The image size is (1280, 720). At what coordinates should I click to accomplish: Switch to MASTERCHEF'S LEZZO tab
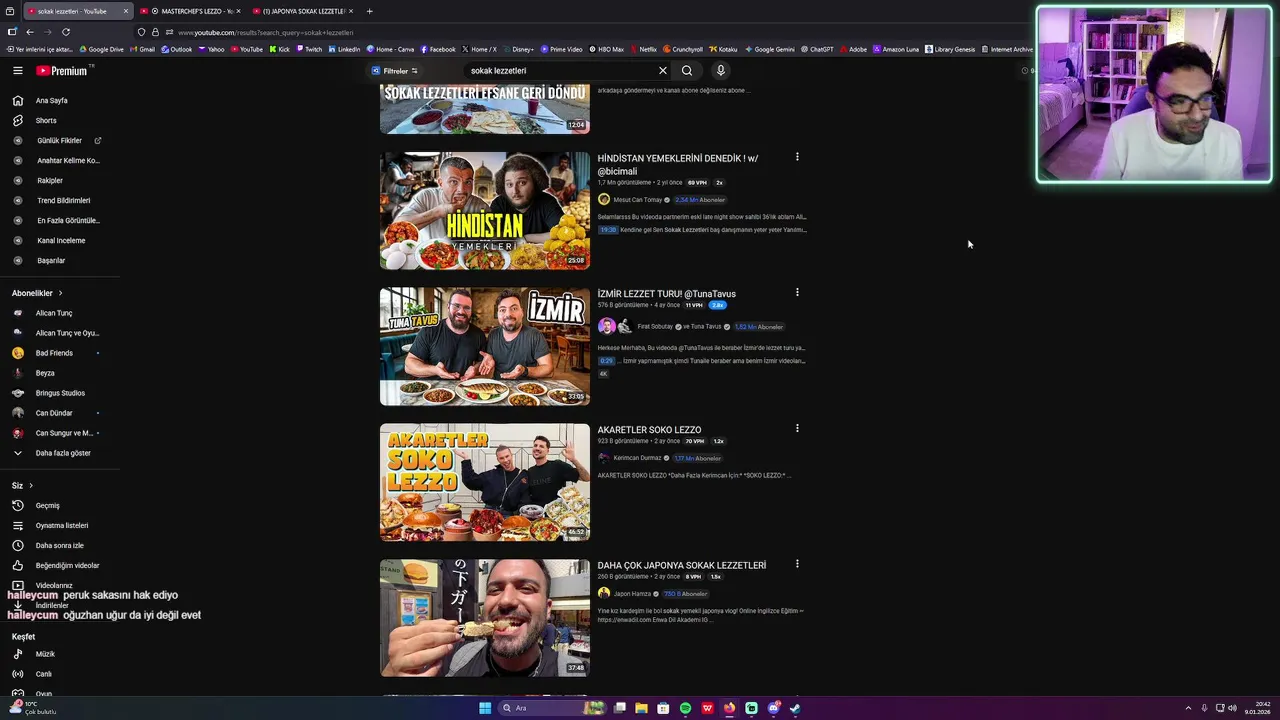190,11
